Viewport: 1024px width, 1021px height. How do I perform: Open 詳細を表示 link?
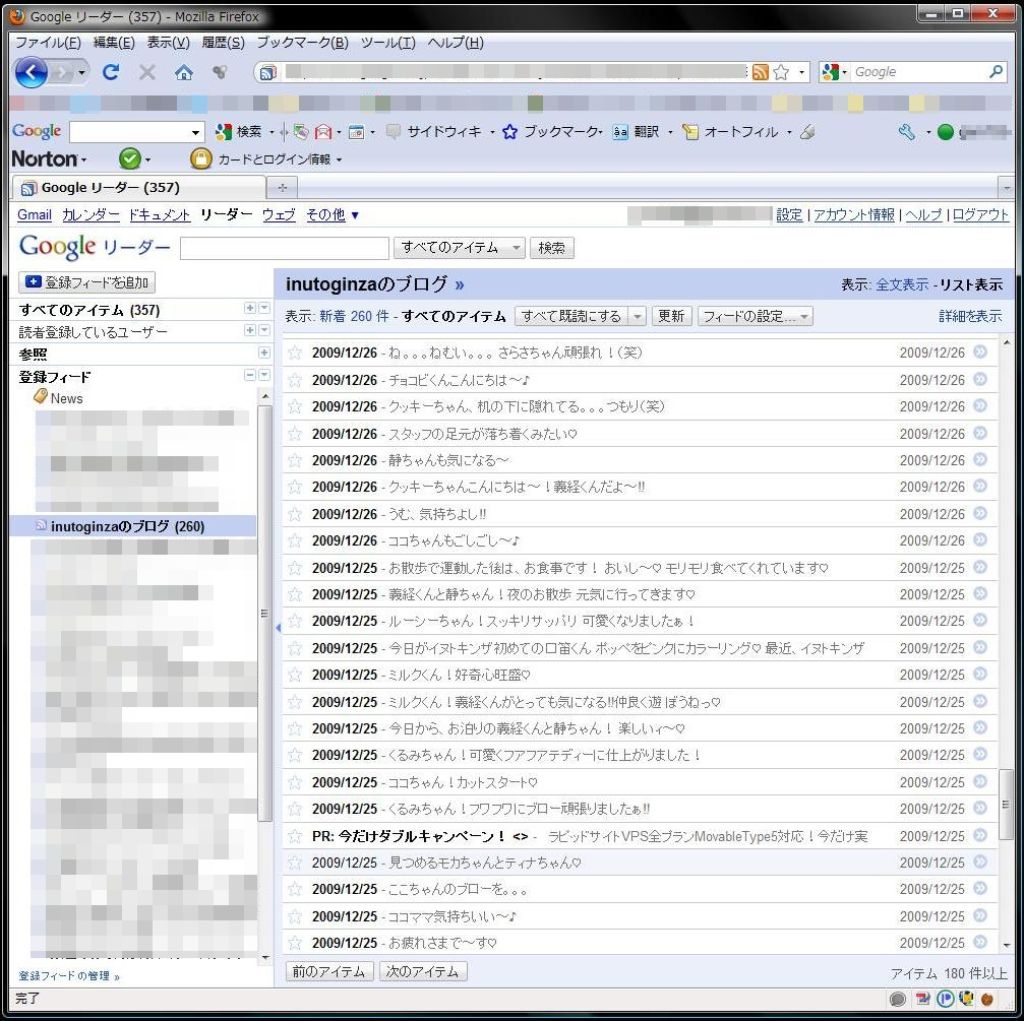[970, 317]
